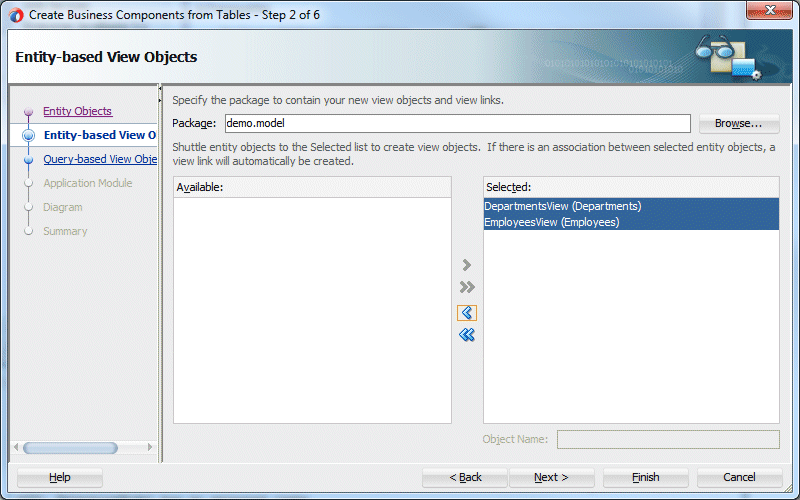
Task: Select EmployeesView (Employees) in Selected list
Action: [x=631, y=222]
